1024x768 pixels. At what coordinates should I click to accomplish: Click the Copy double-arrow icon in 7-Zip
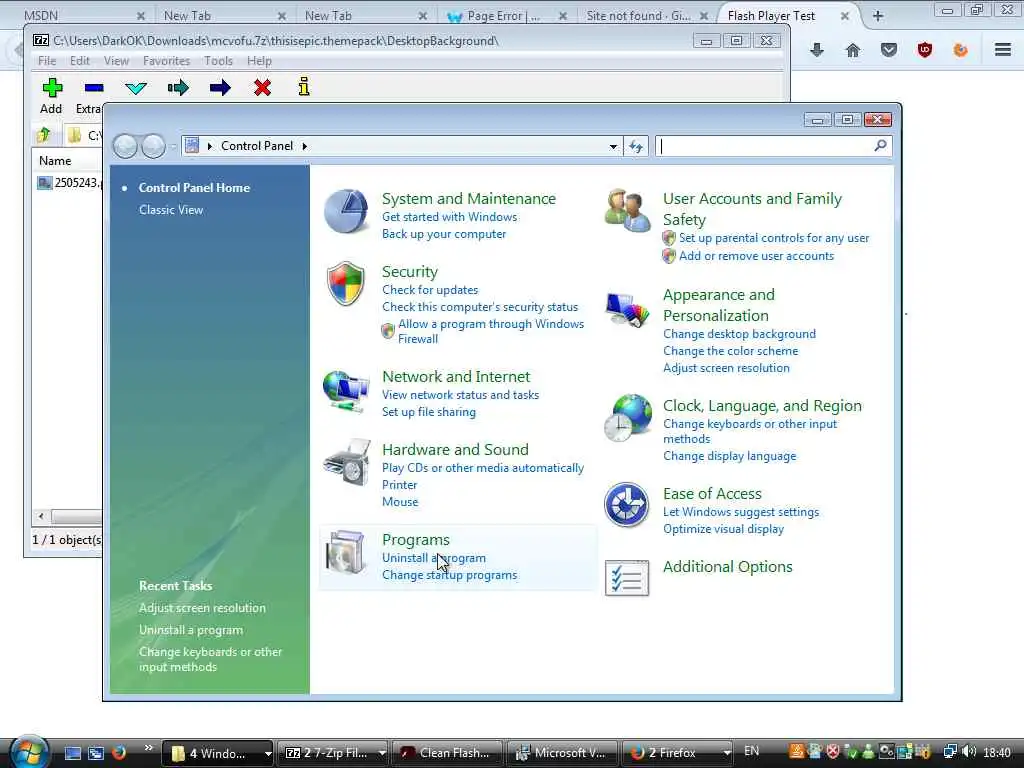[178, 88]
